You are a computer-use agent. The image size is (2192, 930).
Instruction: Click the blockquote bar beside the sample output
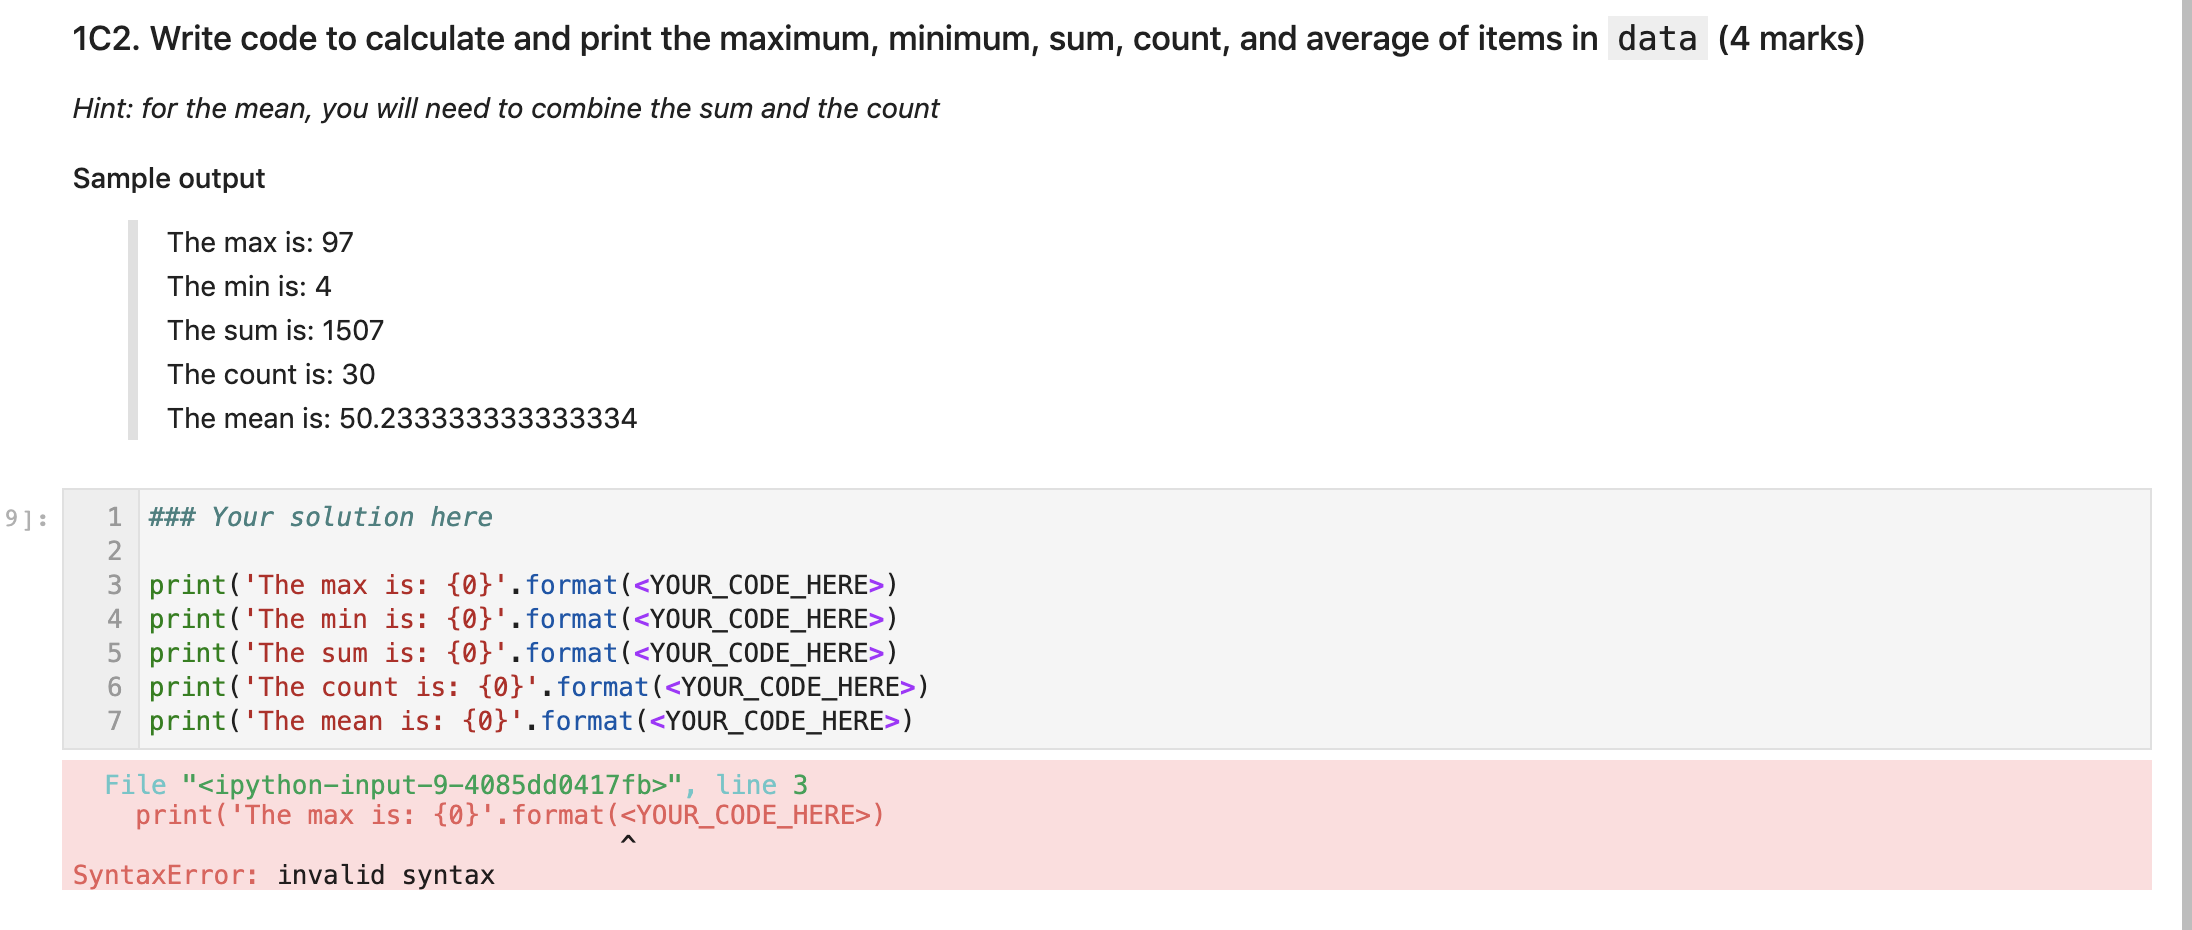[133, 330]
